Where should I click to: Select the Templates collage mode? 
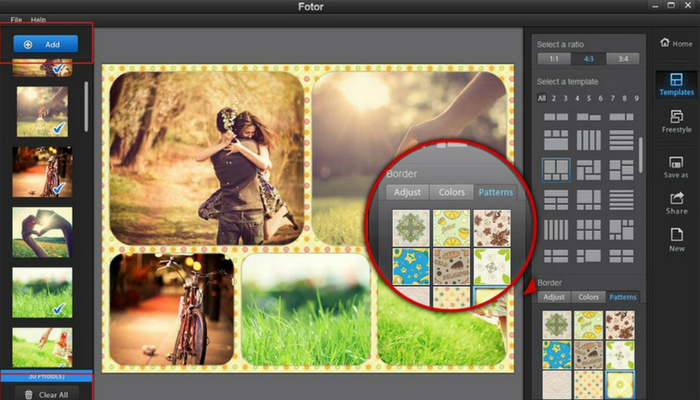(x=676, y=84)
